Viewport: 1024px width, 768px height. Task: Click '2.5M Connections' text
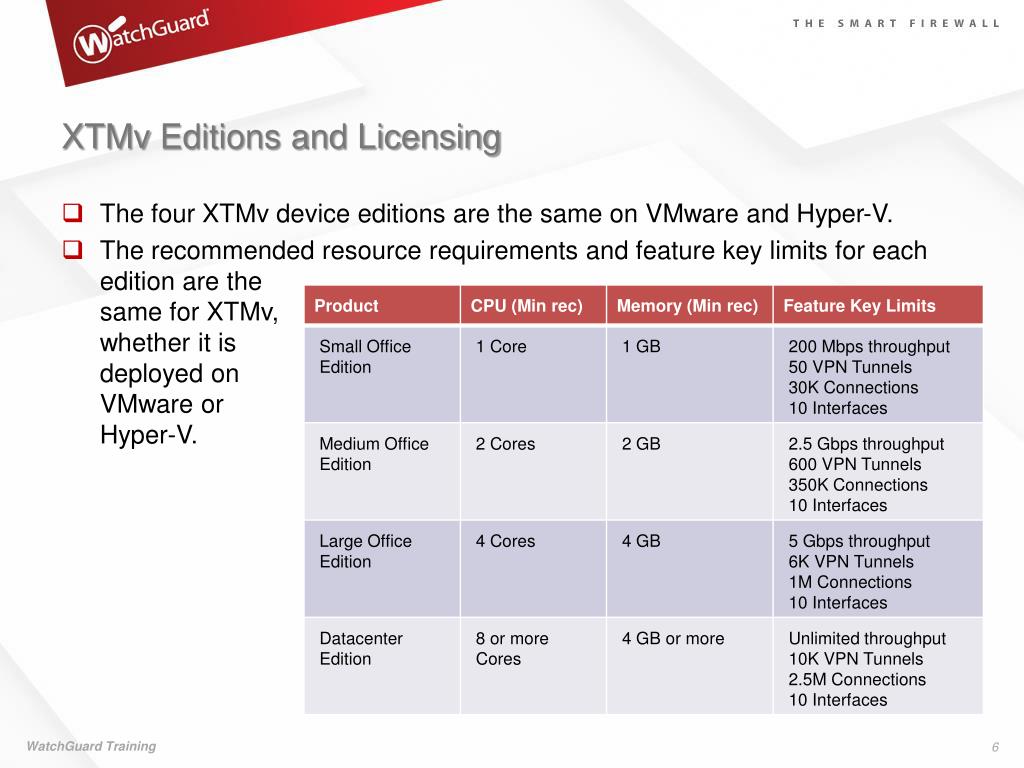tap(857, 679)
